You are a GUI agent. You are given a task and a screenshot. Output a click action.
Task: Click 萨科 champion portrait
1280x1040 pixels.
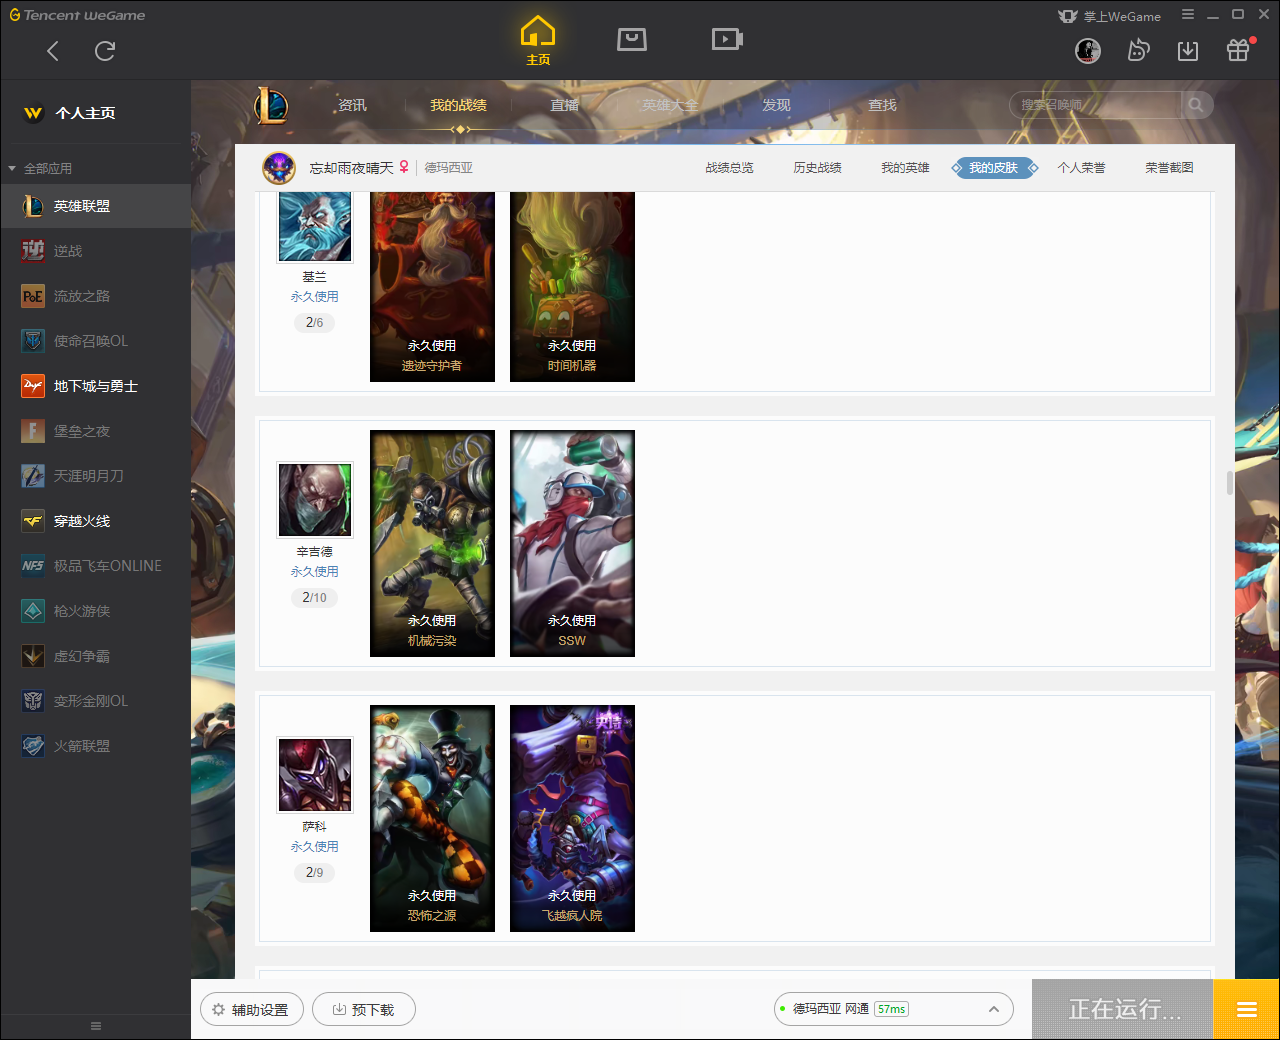click(315, 775)
